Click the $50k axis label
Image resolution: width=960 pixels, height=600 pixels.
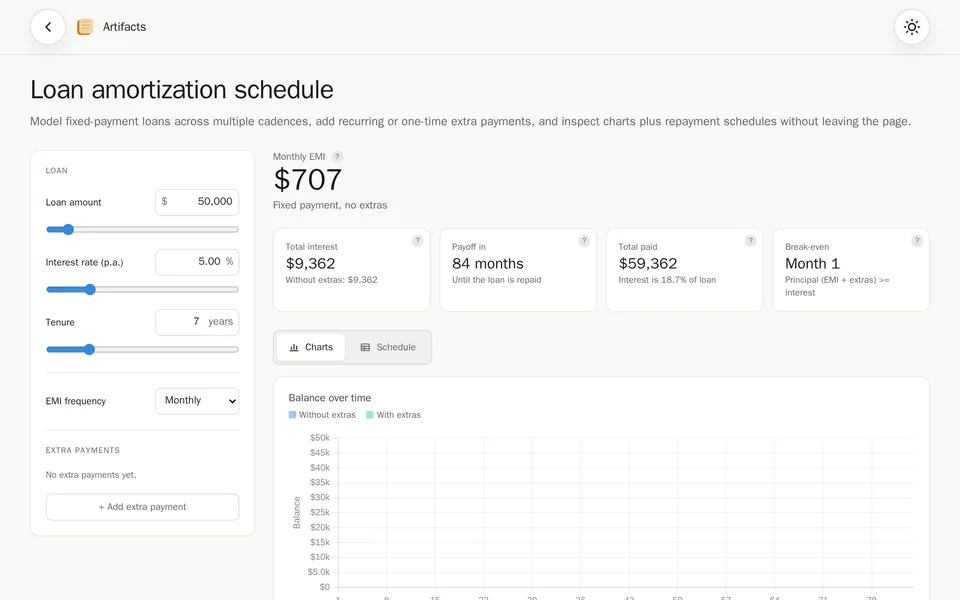point(320,438)
